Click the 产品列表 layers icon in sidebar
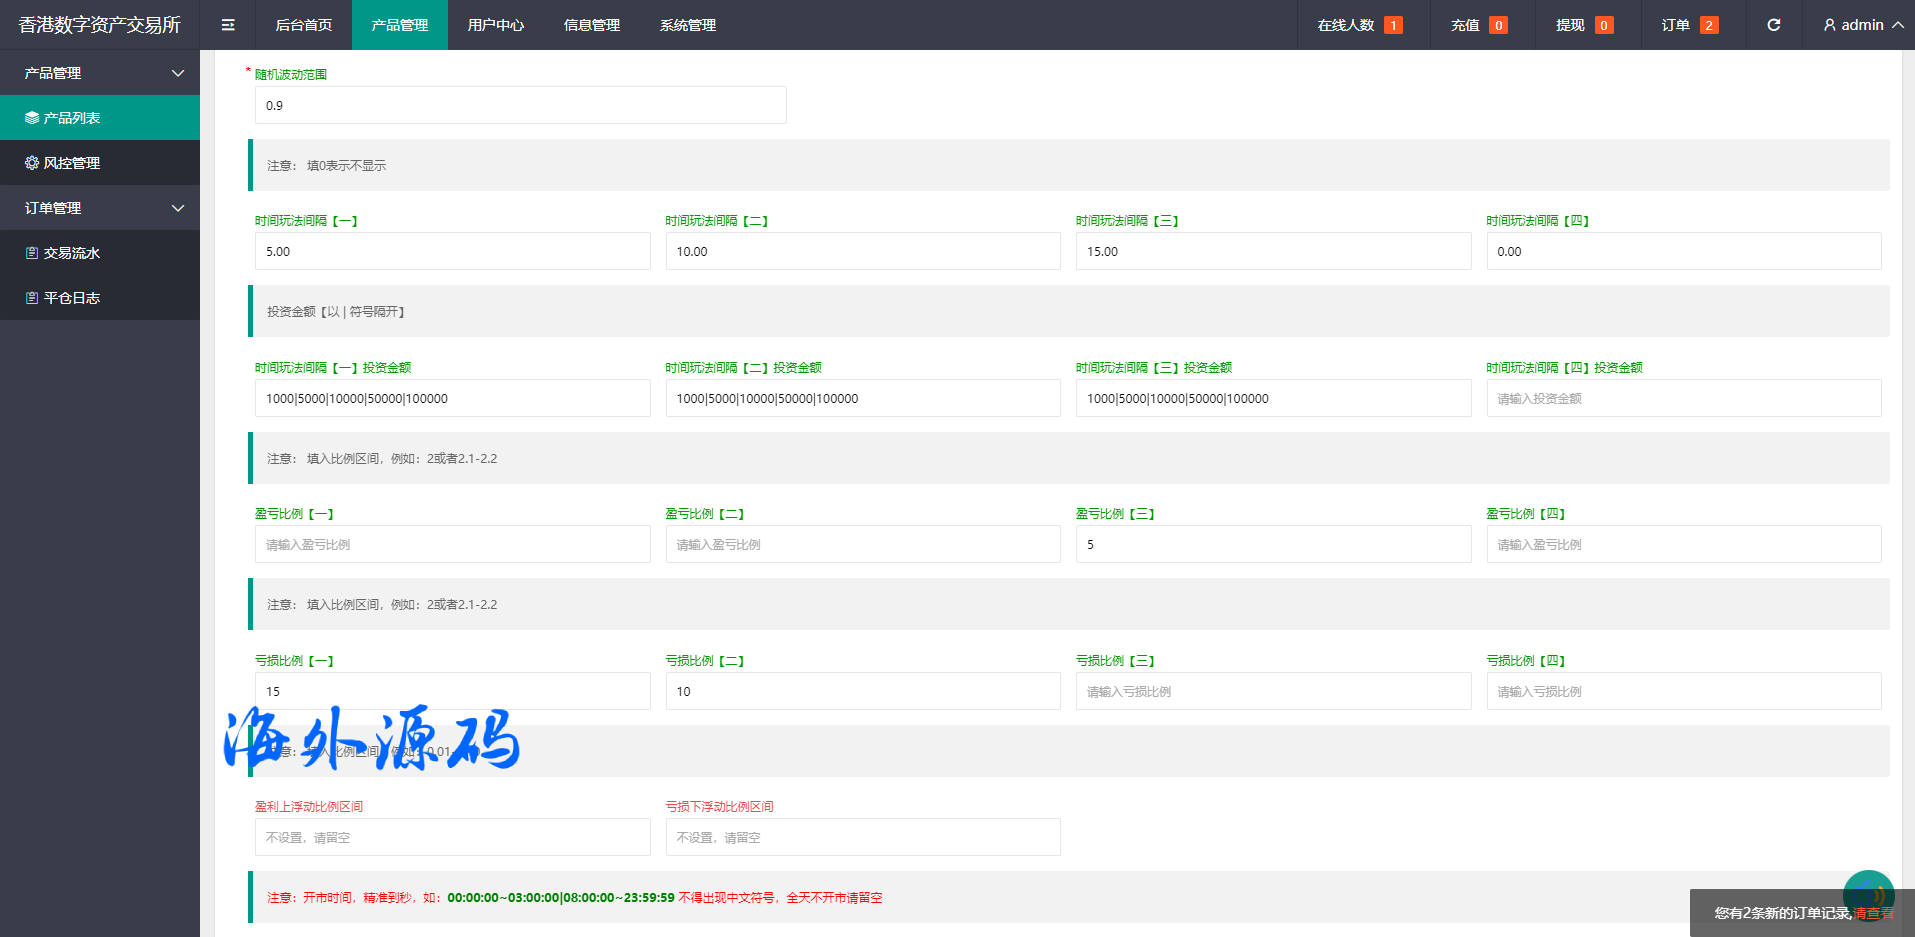 (32, 118)
